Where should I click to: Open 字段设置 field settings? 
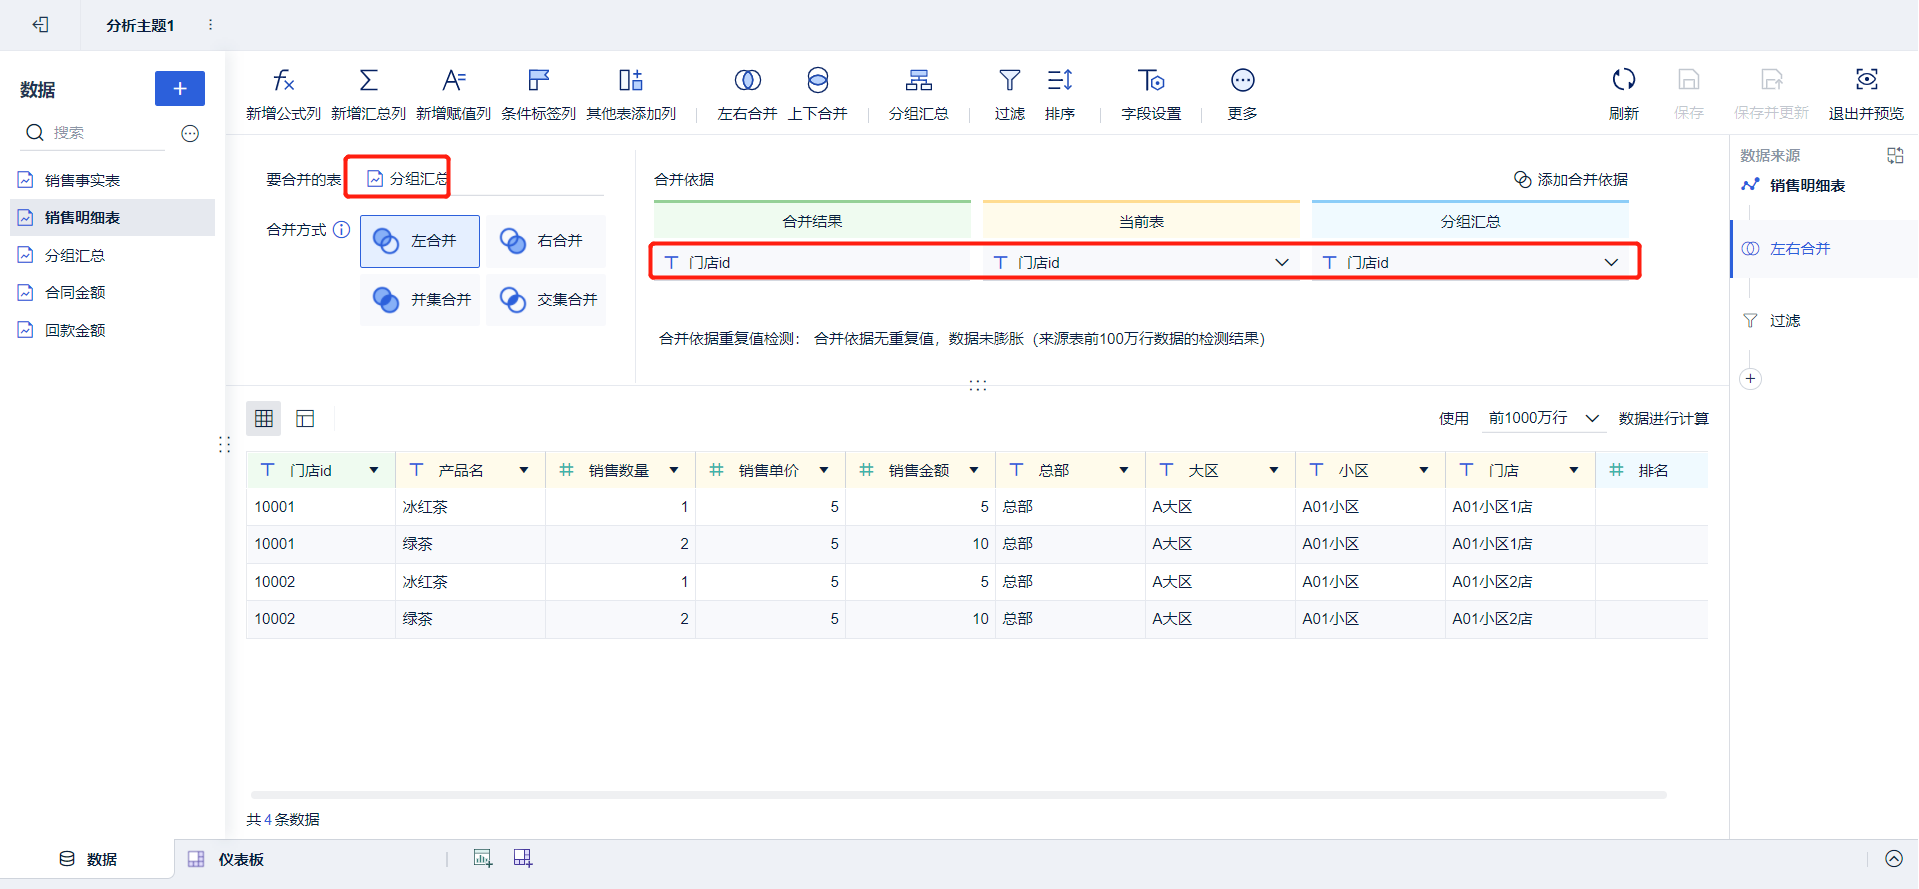click(x=1151, y=95)
